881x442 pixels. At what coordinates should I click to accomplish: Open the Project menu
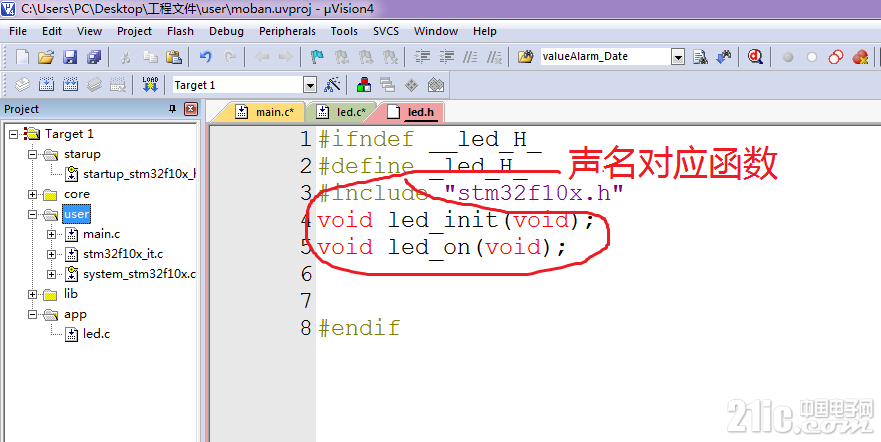click(134, 31)
